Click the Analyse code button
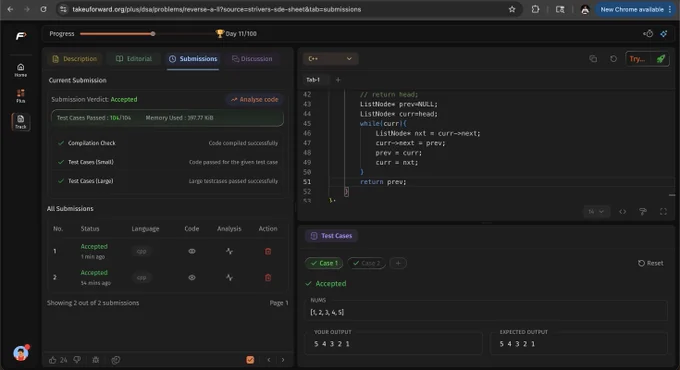 click(255, 99)
